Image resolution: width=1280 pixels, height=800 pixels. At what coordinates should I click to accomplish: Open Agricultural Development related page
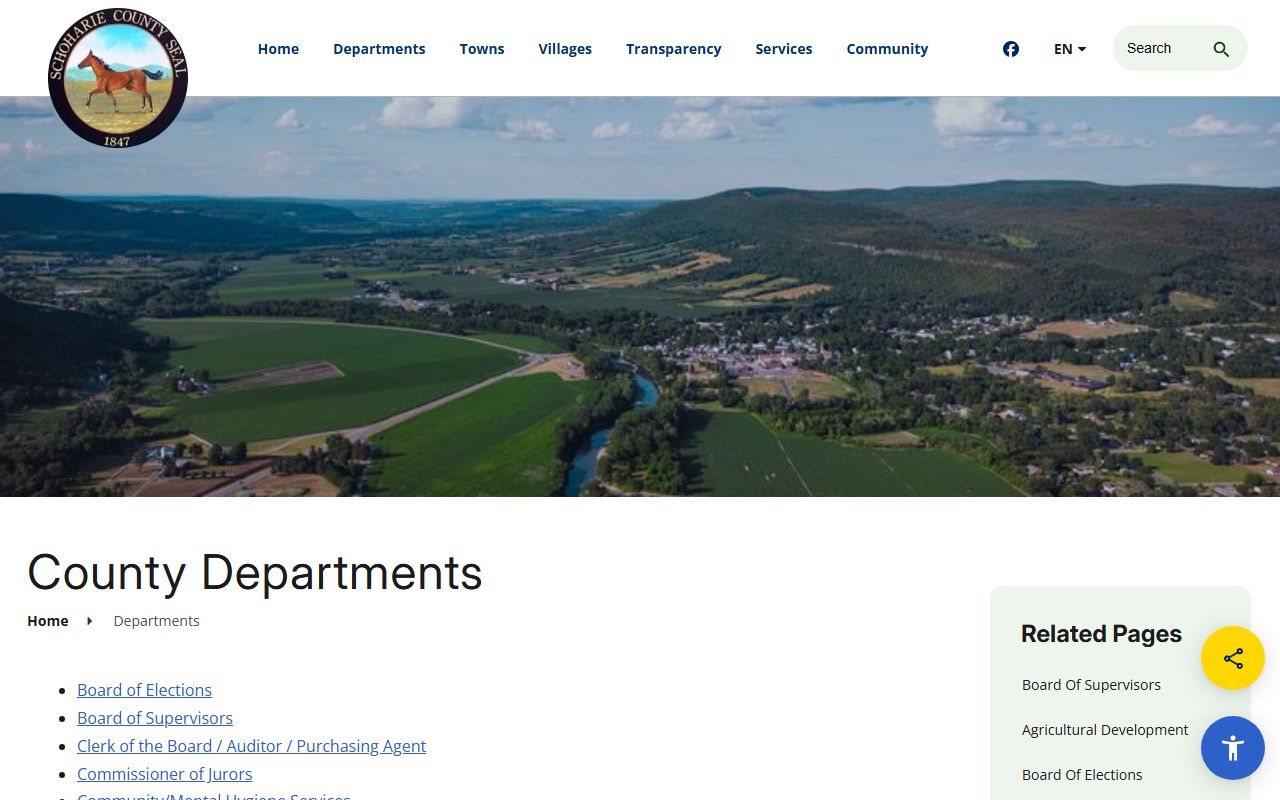[1105, 730]
